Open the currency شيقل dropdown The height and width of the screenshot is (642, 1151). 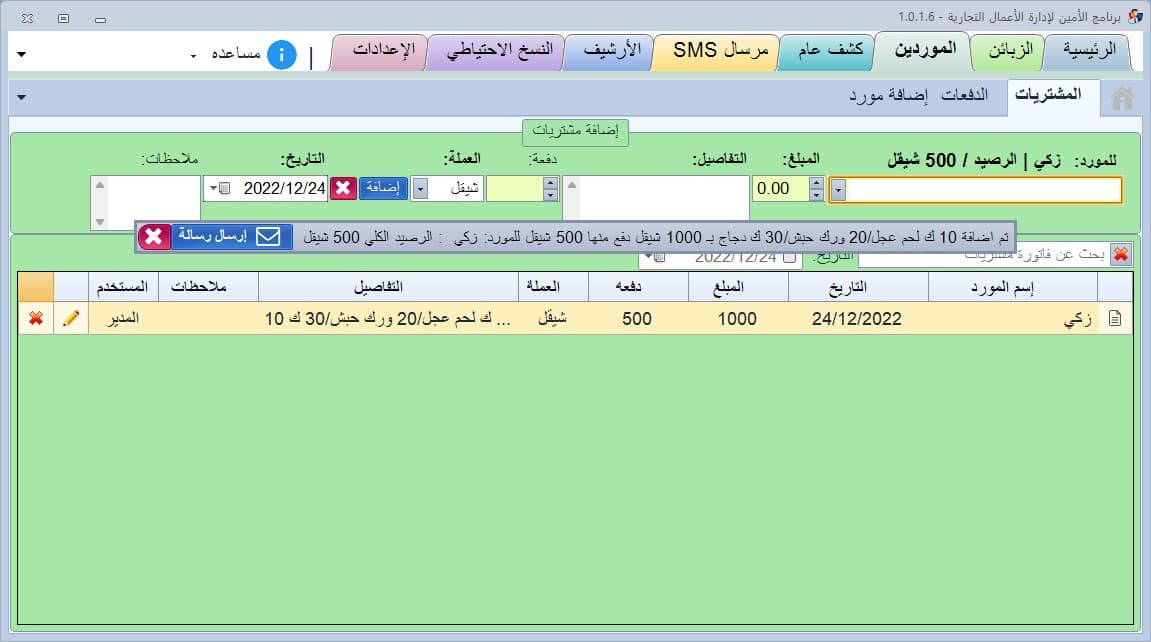coord(420,189)
